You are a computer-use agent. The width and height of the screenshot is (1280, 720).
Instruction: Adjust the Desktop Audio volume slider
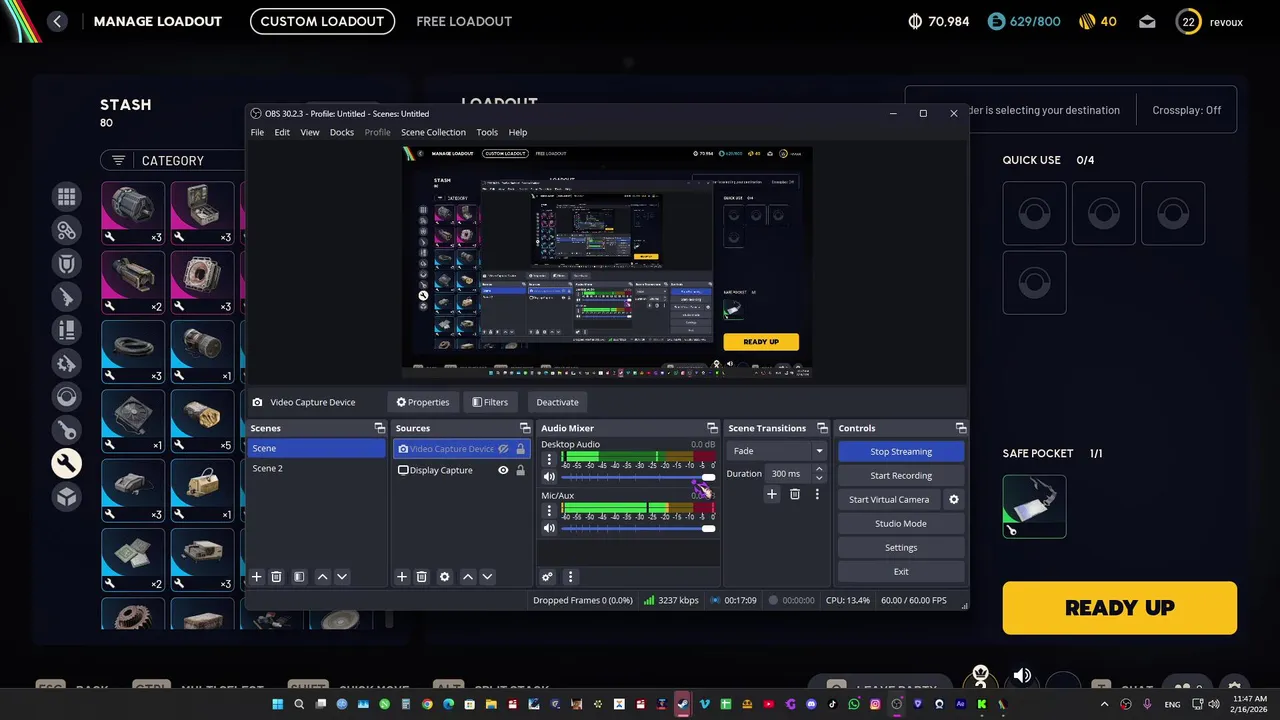coord(638,477)
